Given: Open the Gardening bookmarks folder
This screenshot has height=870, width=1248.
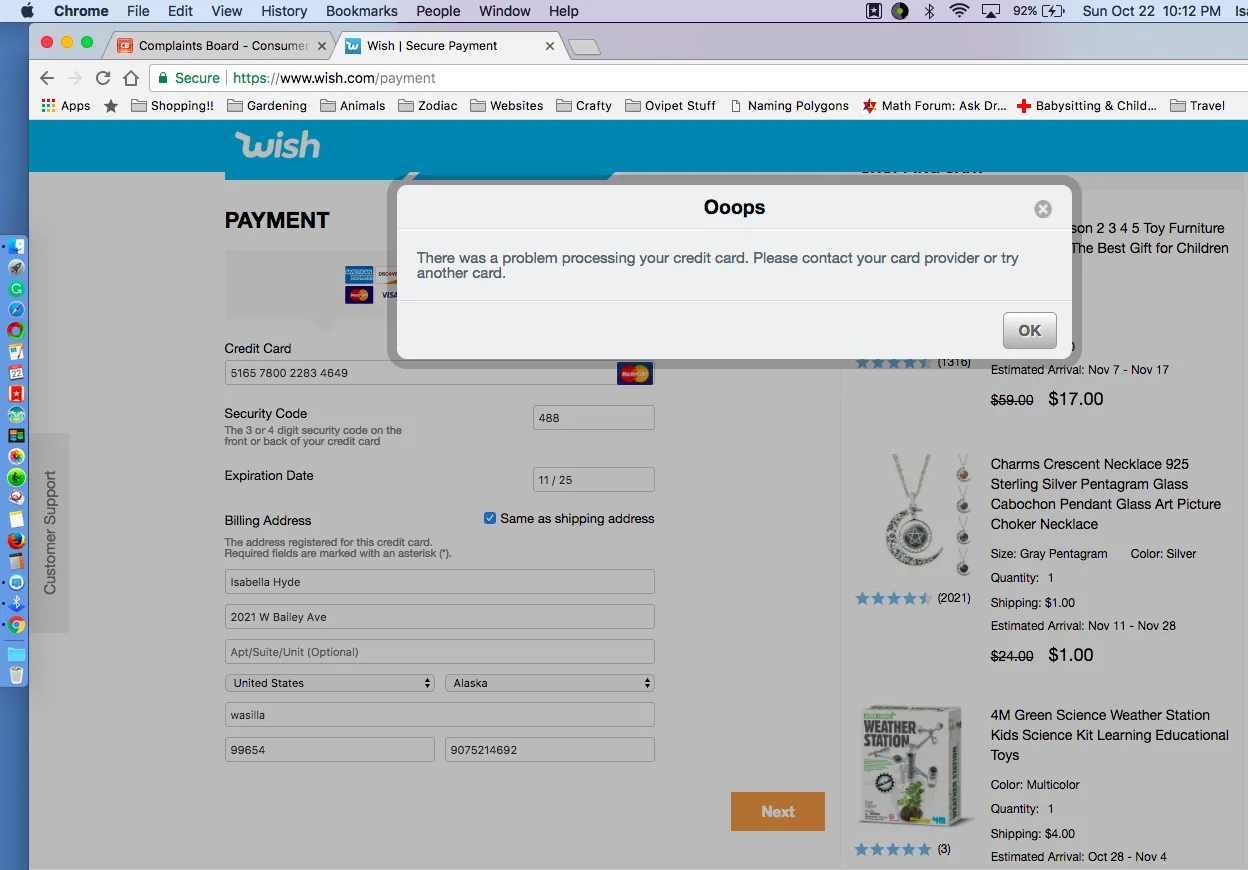Looking at the screenshot, I should tap(267, 106).
